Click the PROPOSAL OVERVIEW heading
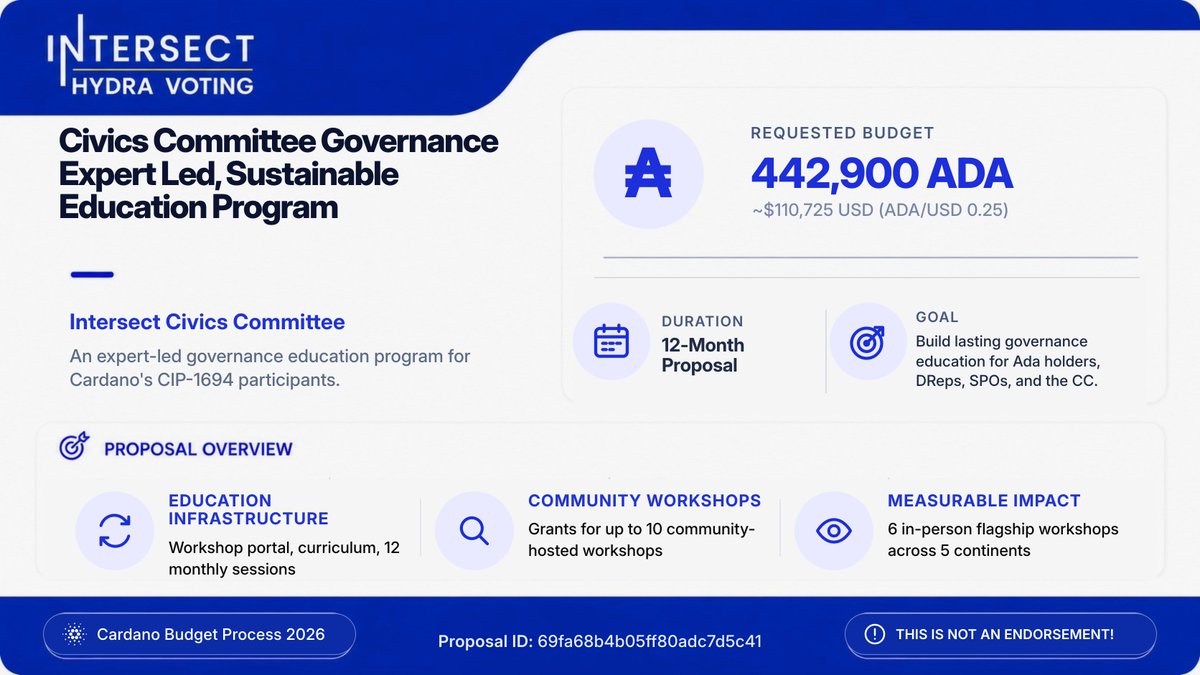The width and height of the screenshot is (1200, 675). [x=198, y=449]
